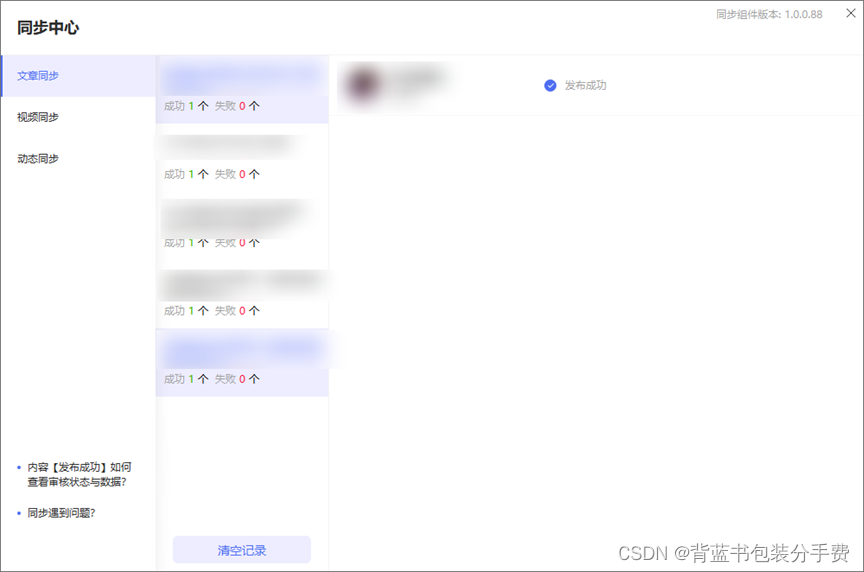
Task: Select the first sync record entry
Action: coord(242,89)
